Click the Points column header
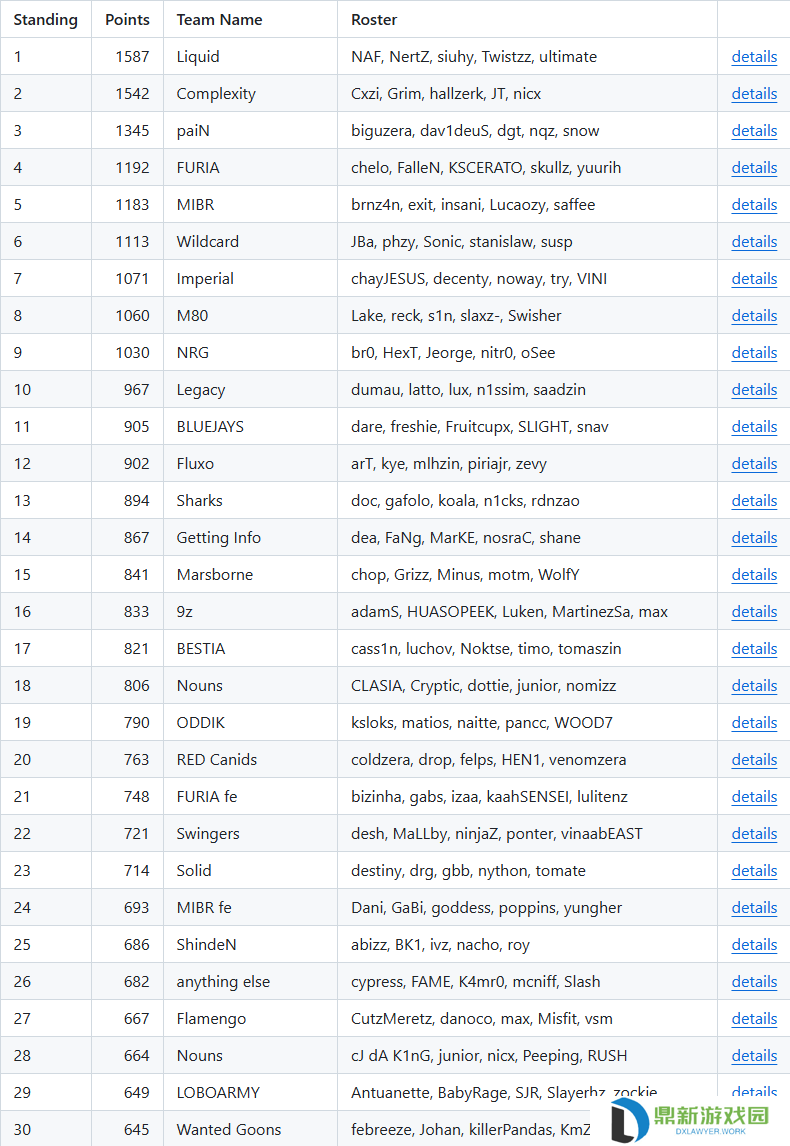The width and height of the screenshot is (790, 1146). pos(127,20)
